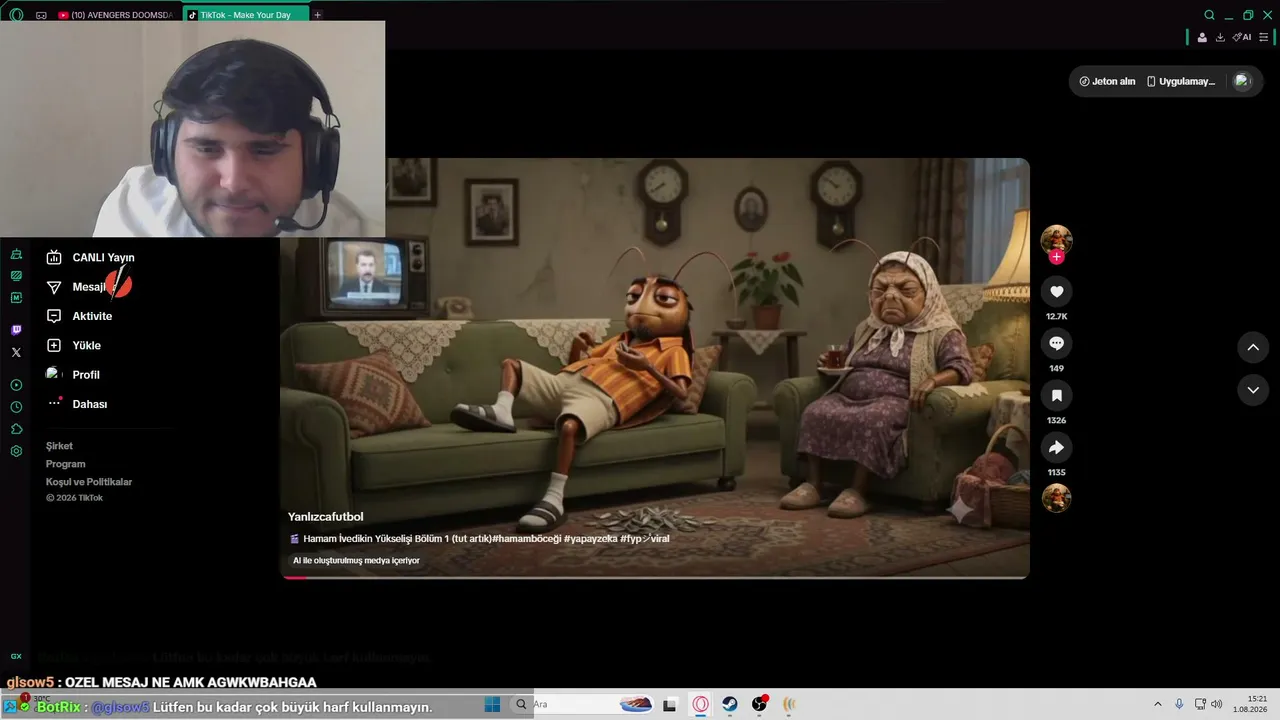Open the browser AI assistant button
The height and width of the screenshot is (720, 1280).
1242,37
